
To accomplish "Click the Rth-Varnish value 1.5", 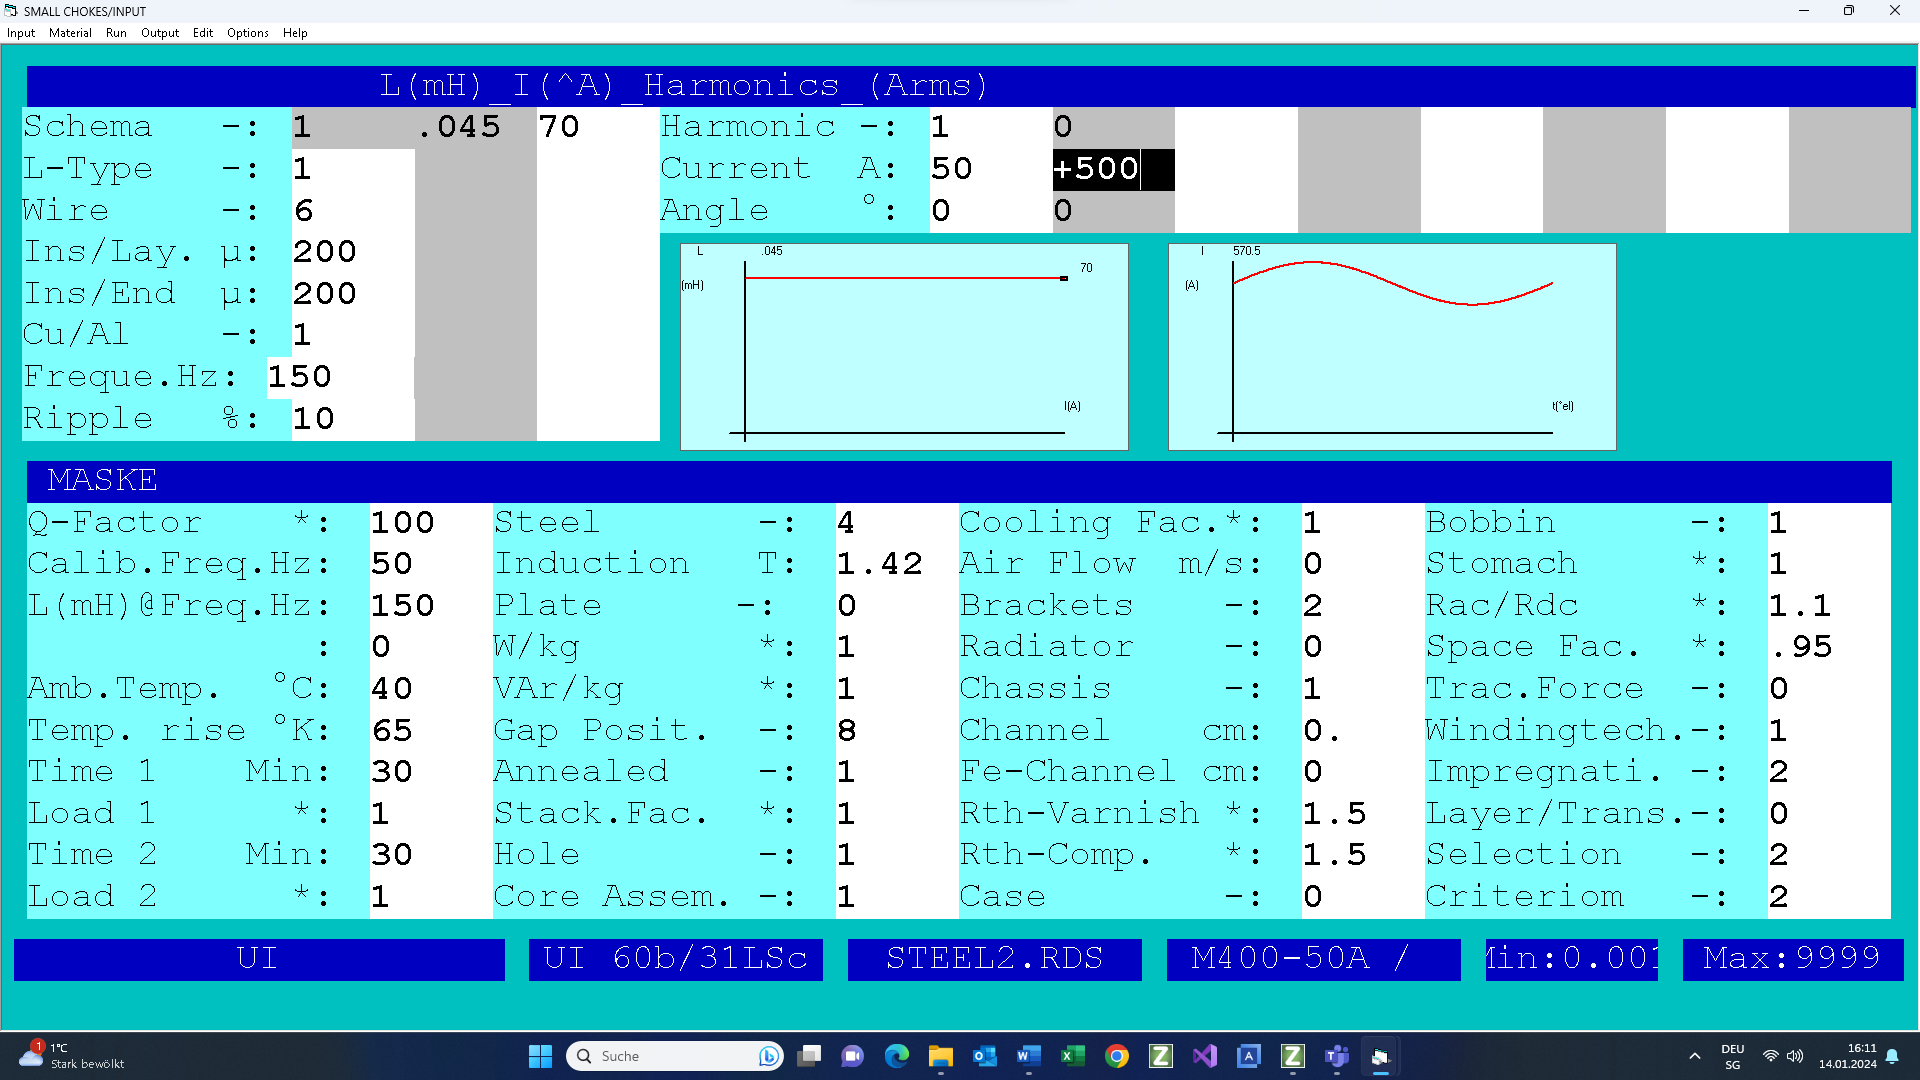I will pyautogui.click(x=1363, y=814).
